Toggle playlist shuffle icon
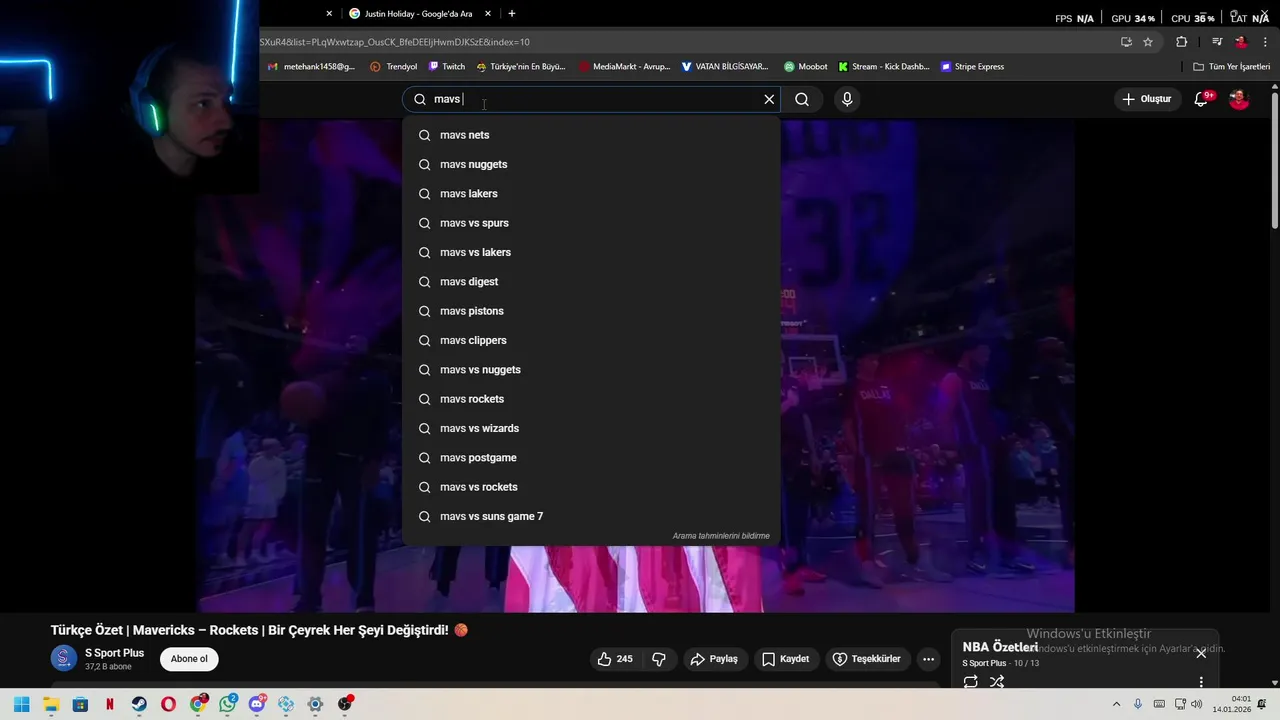This screenshot has height=720, width=1280. [997, 682]
